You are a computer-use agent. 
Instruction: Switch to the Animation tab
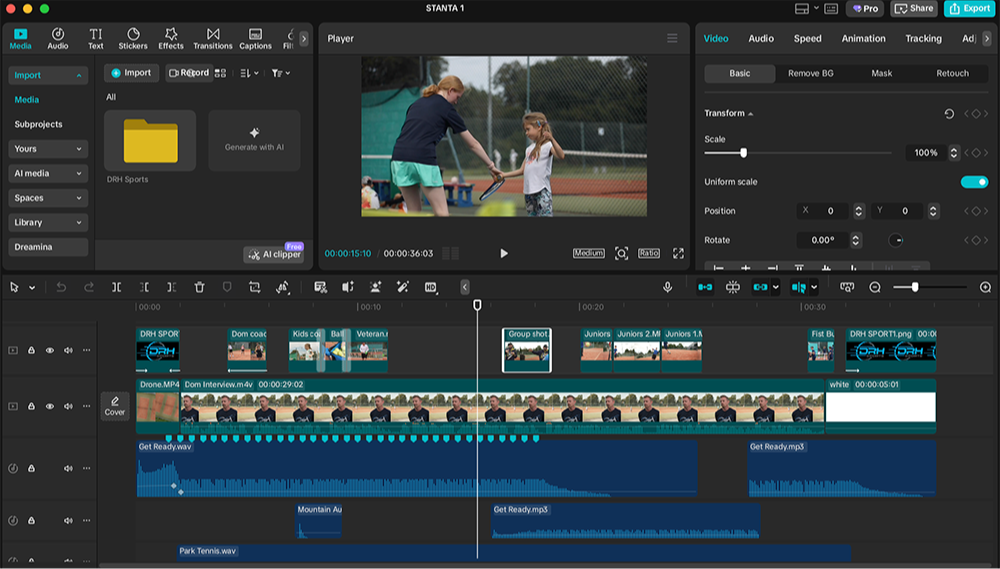click(x=863, y=38)
